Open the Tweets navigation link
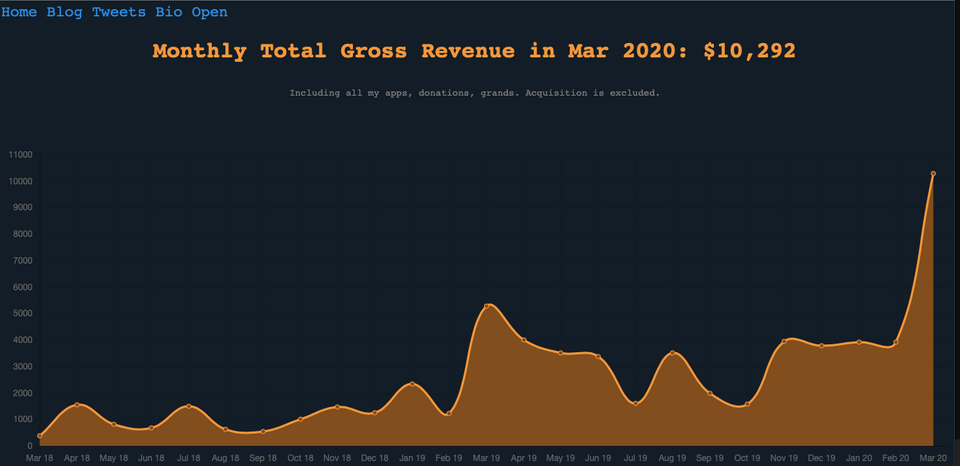This screenshot has height=466, width=960. pyautogui.click(x=119, y=12)
